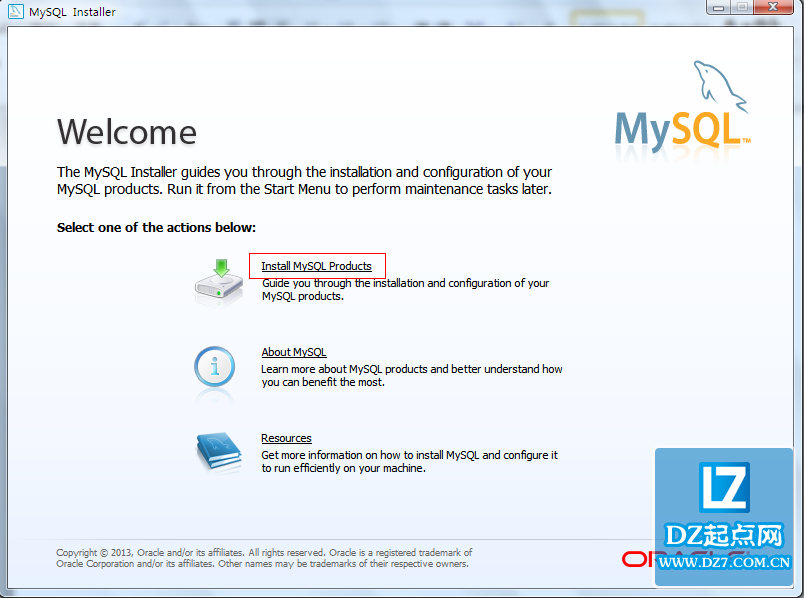Click the 'Welcome' heading text
This screenshot has height=598, width=804.
coord(127,132)
